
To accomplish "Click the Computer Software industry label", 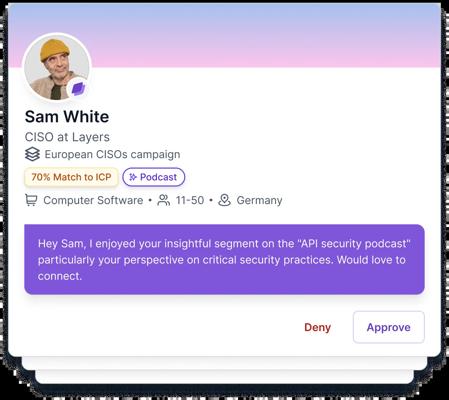I will point(93,200).
